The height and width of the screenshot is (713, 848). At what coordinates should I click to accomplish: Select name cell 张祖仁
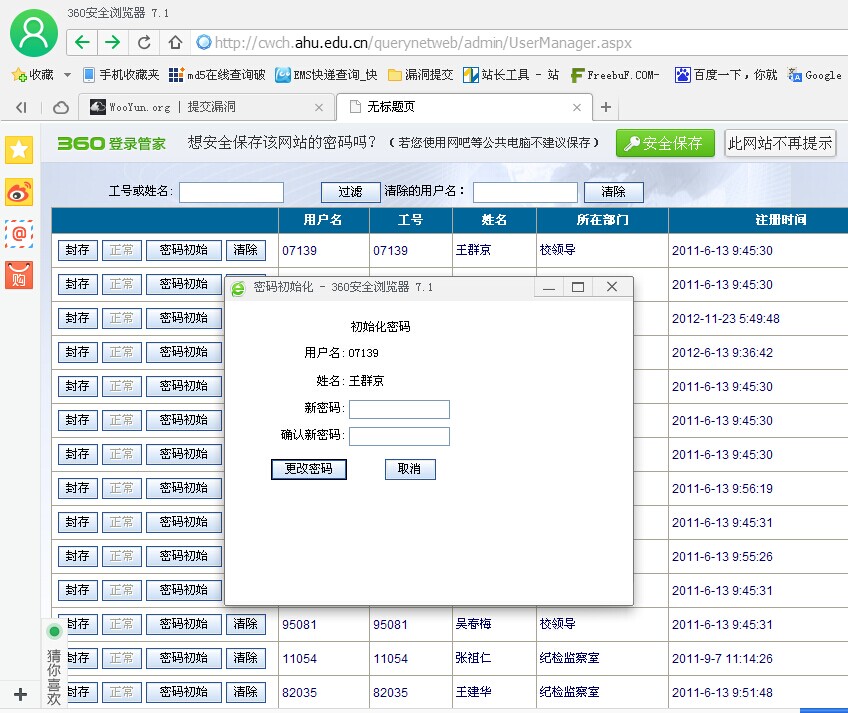(x=473, y=658)
